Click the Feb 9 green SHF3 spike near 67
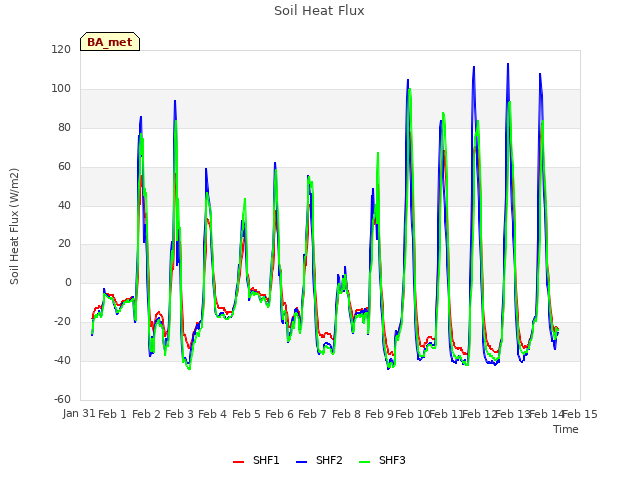Viewport: 640px width, 480px height. pyautogui.click(x=378, y=153)
